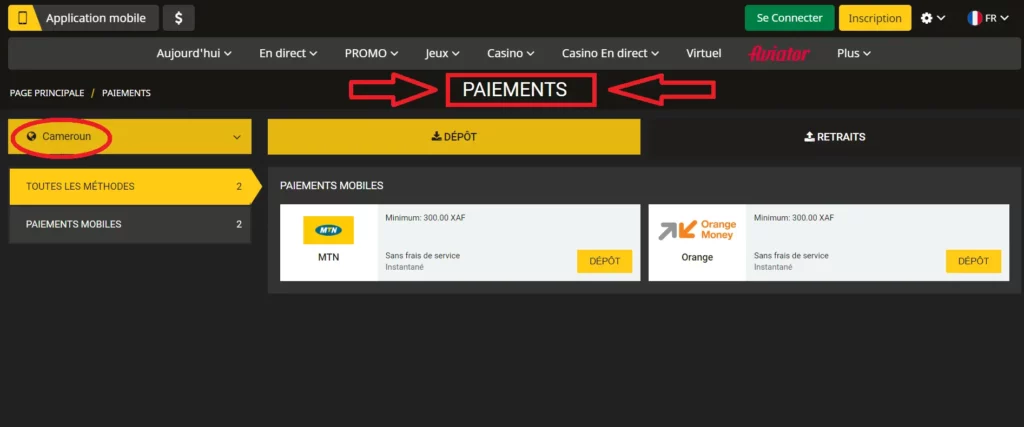Open the Casino En direct menu
1024x427 pixels.
(610, 54)
